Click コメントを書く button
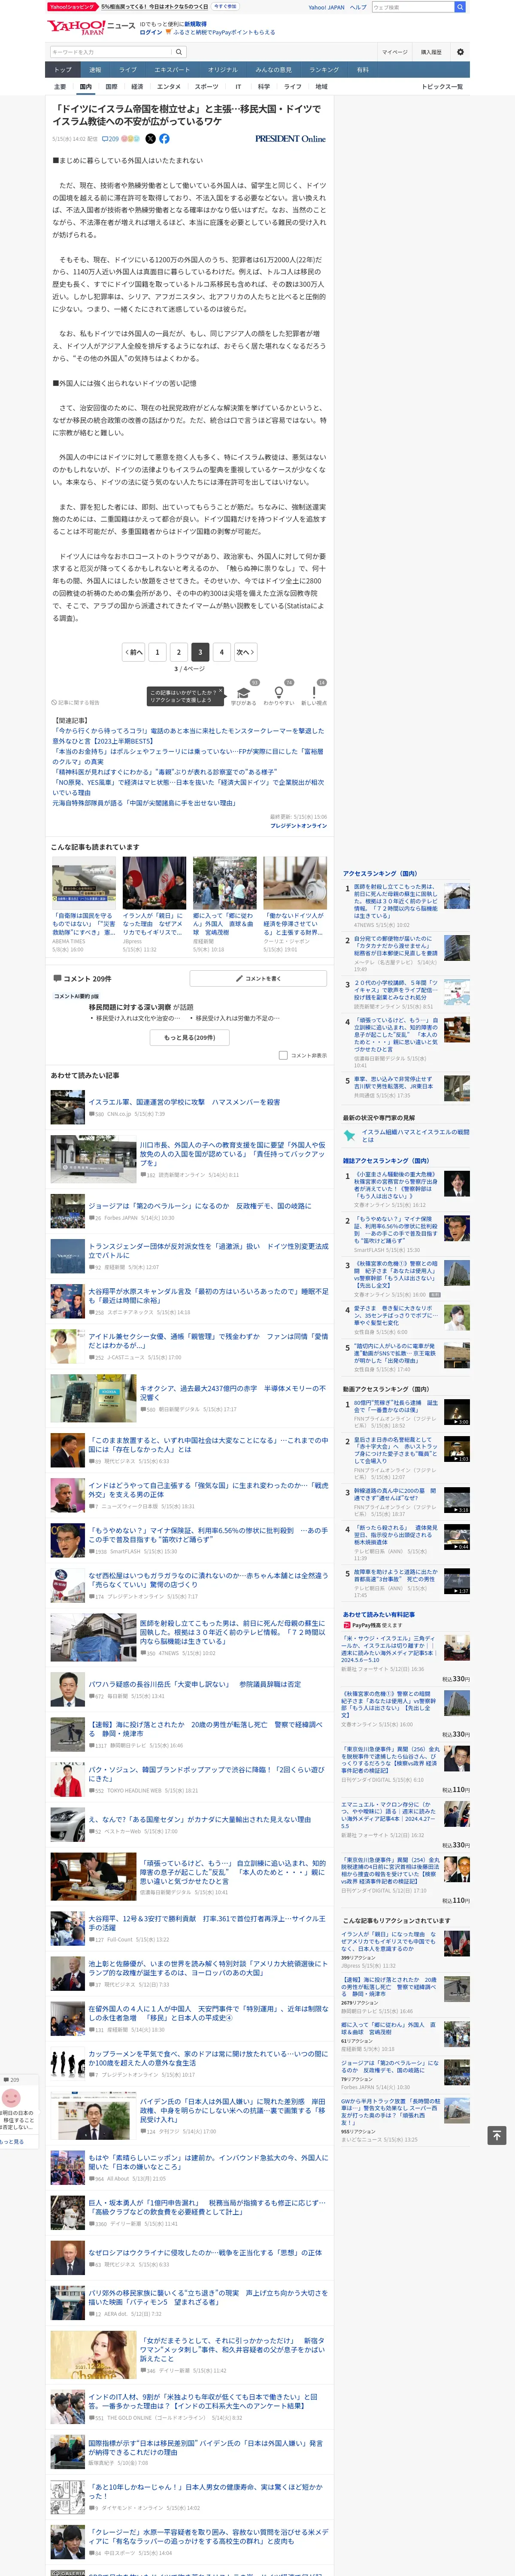This screenshot has height=2576, width=515. pos(258,978)
